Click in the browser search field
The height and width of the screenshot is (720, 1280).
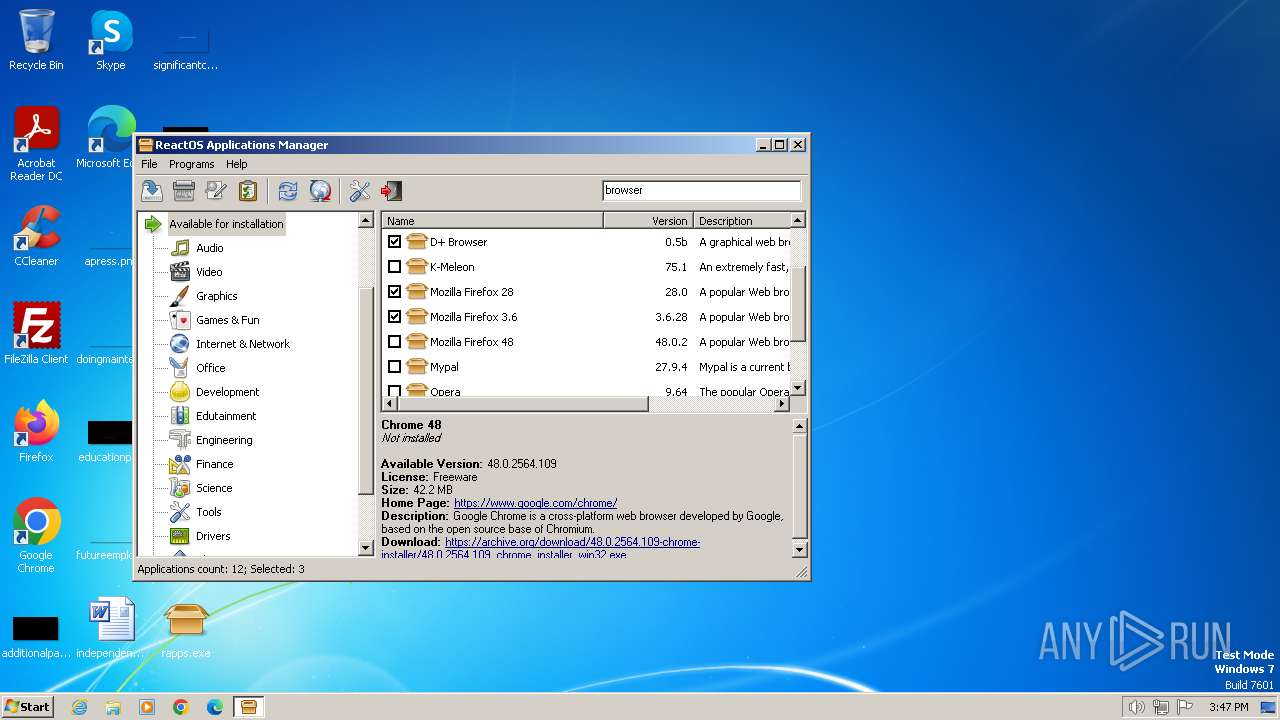pyautogui.click(x=701, y=190)
